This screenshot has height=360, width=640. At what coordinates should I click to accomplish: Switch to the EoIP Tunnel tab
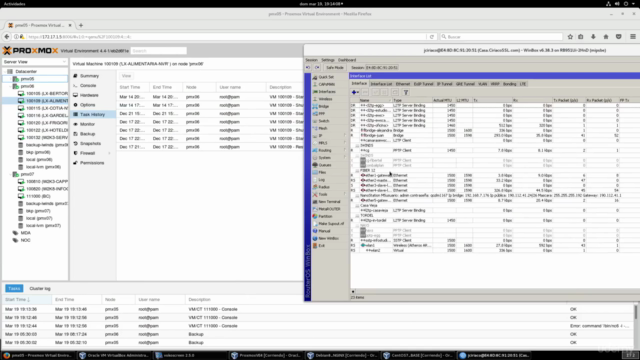(x=423, y=84)
